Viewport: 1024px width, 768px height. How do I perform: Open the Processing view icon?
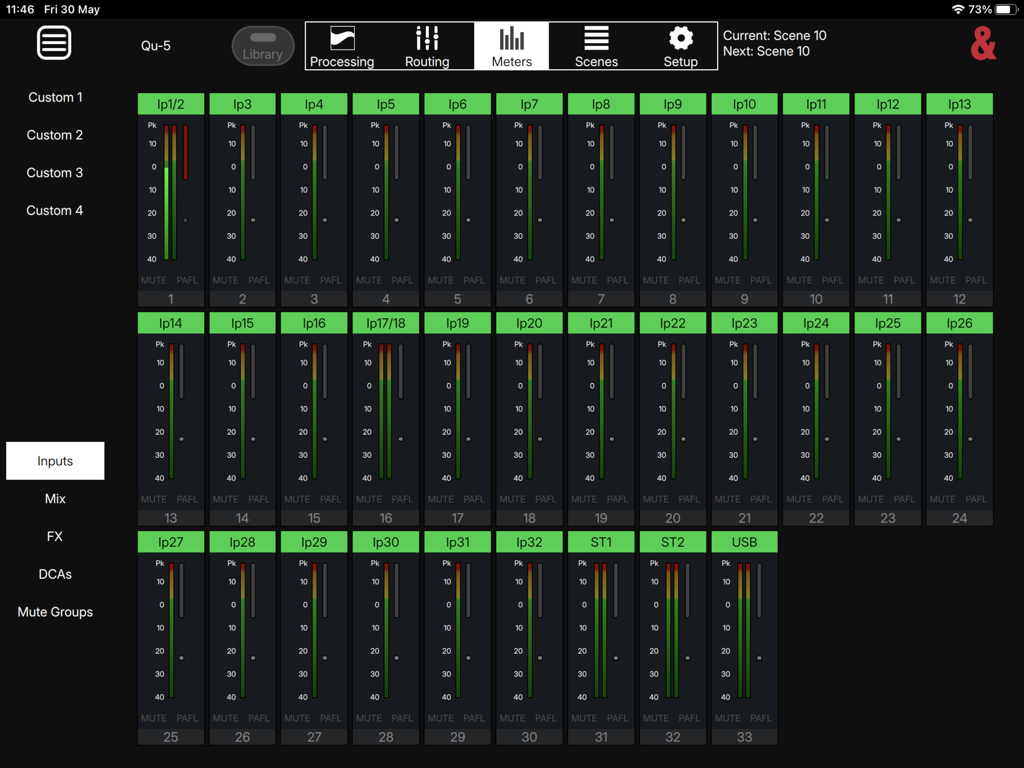[x=342, y=45]
